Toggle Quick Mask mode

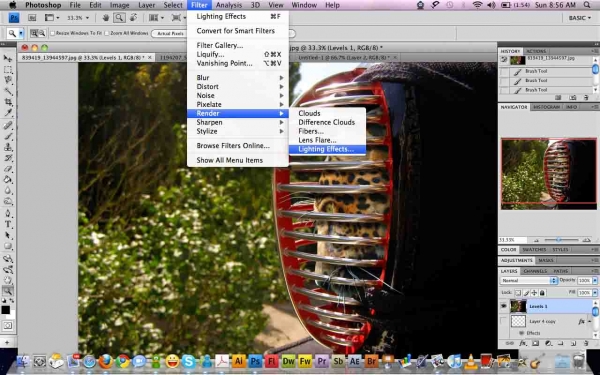coord(8,326)
